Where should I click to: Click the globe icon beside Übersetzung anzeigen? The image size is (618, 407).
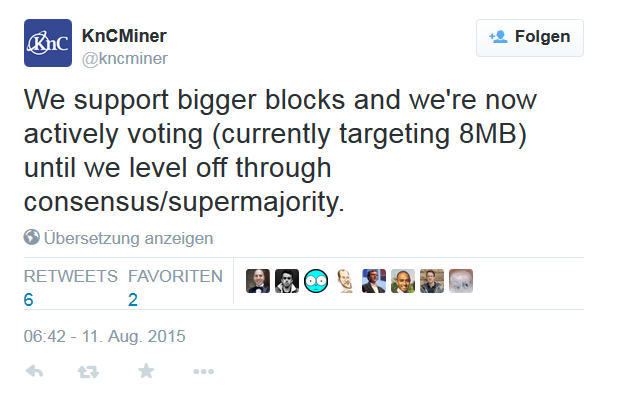click(x=32, y=237)
